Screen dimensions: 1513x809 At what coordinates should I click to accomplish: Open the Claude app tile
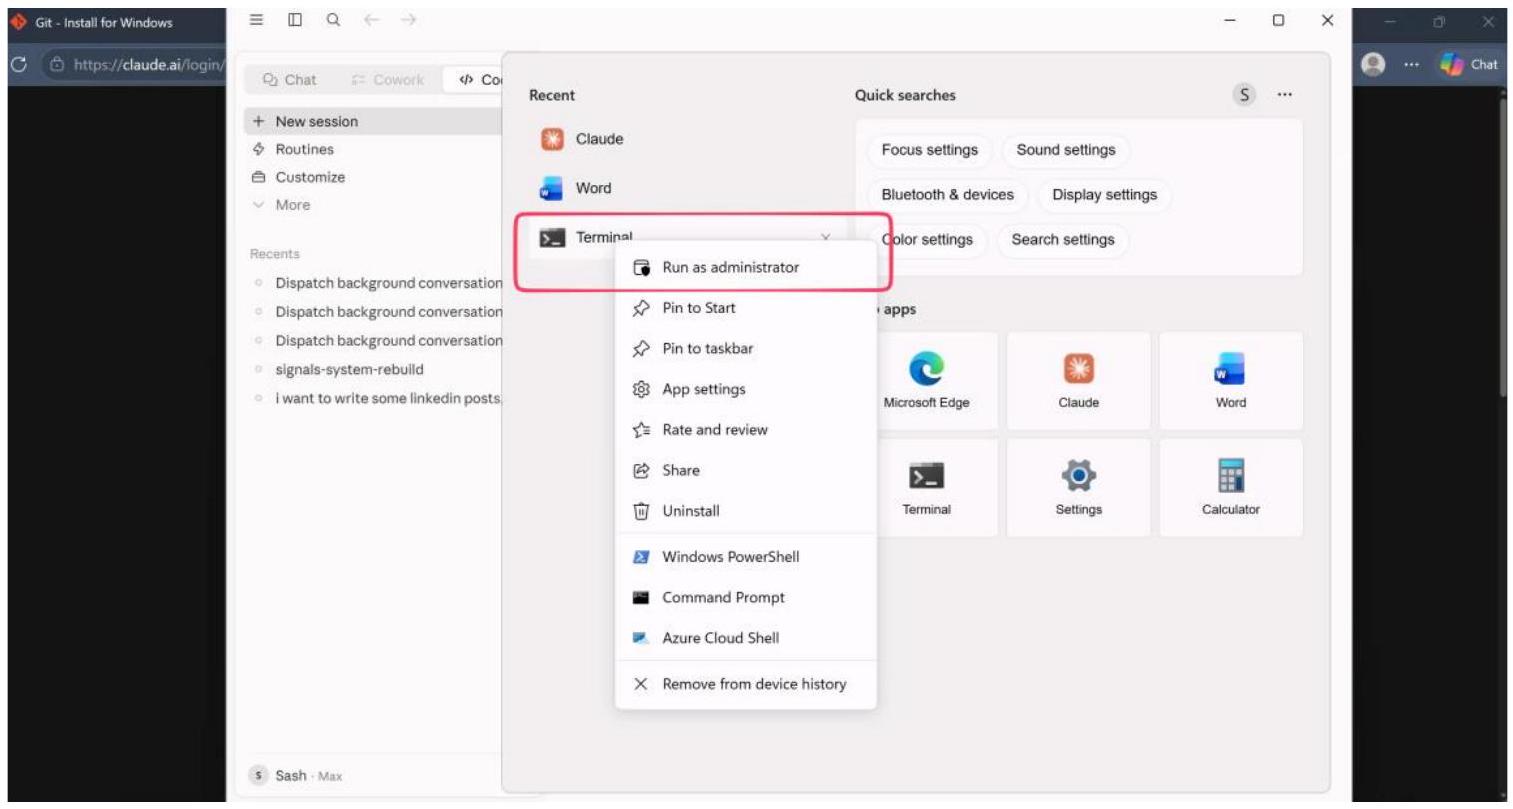1078,380
